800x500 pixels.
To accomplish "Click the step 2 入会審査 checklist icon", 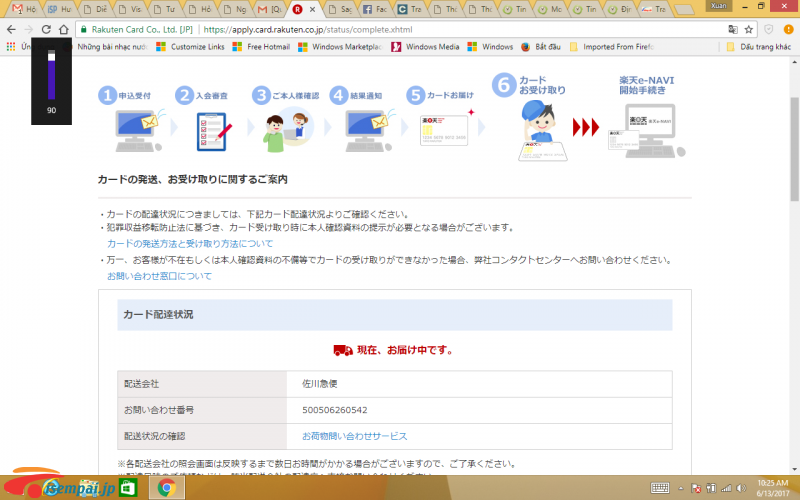I will pos(214,132).
